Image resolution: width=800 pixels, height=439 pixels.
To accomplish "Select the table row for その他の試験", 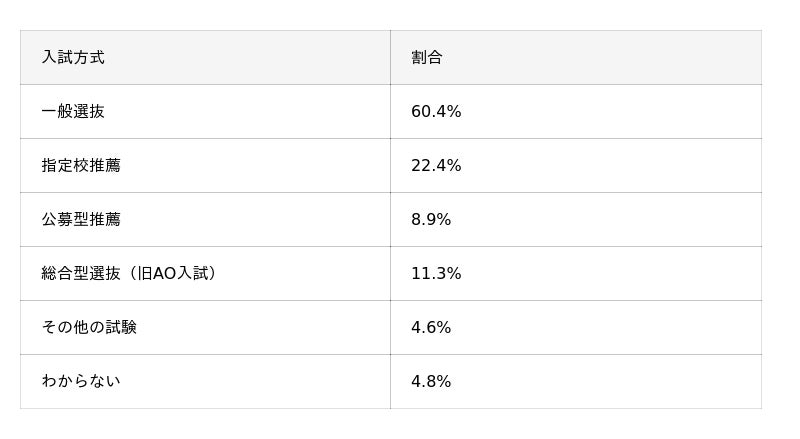I will pos(390,328).
